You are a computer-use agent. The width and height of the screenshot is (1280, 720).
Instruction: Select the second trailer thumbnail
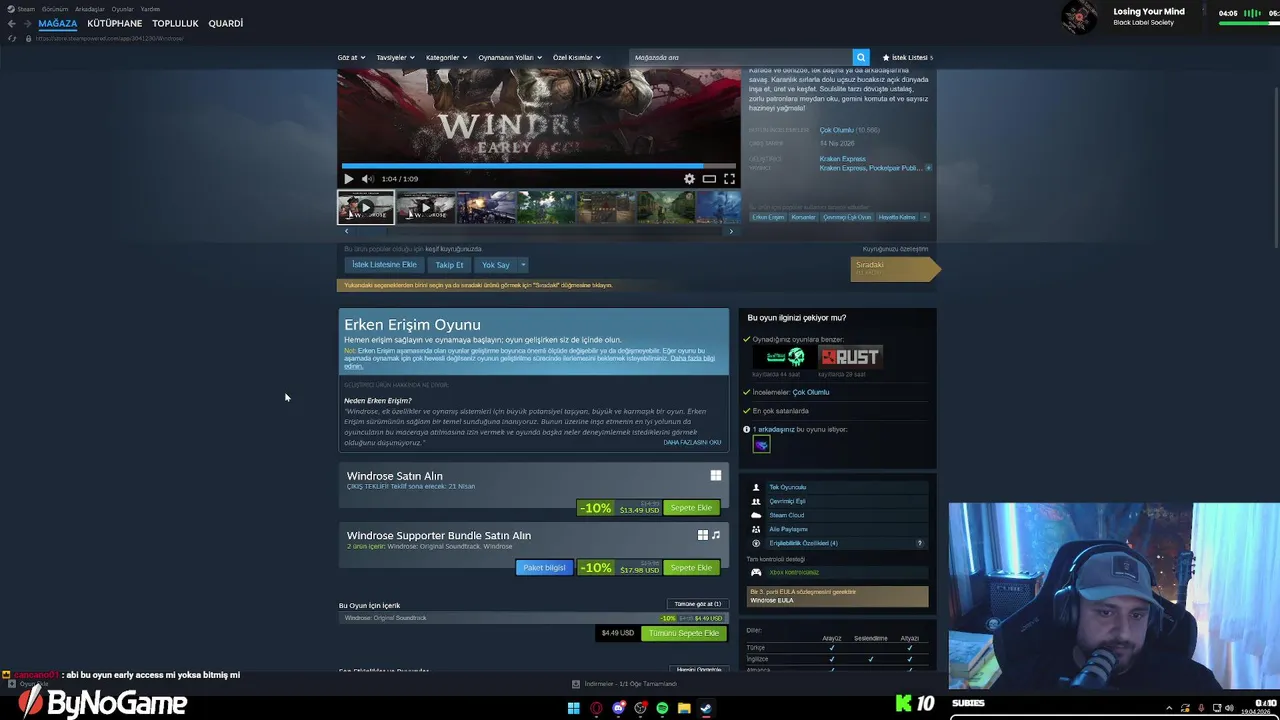(425, 207)
